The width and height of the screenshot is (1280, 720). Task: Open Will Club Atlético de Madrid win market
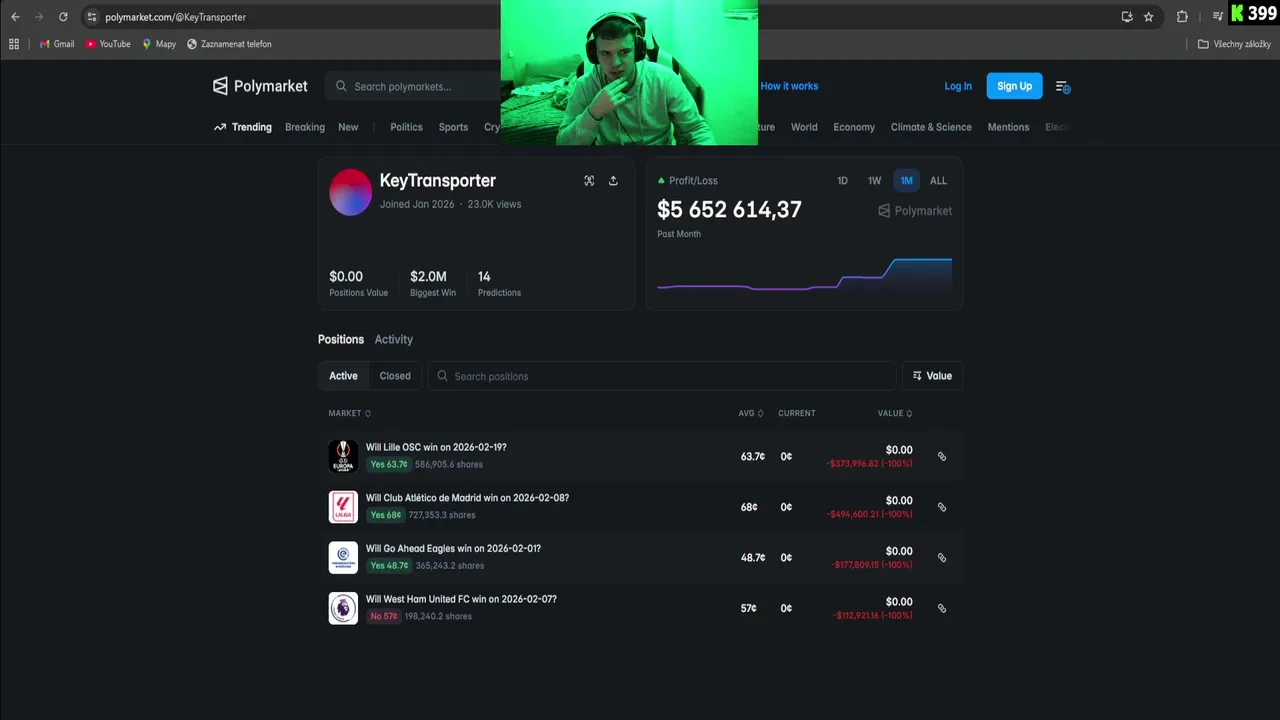(x=467, y=498)
